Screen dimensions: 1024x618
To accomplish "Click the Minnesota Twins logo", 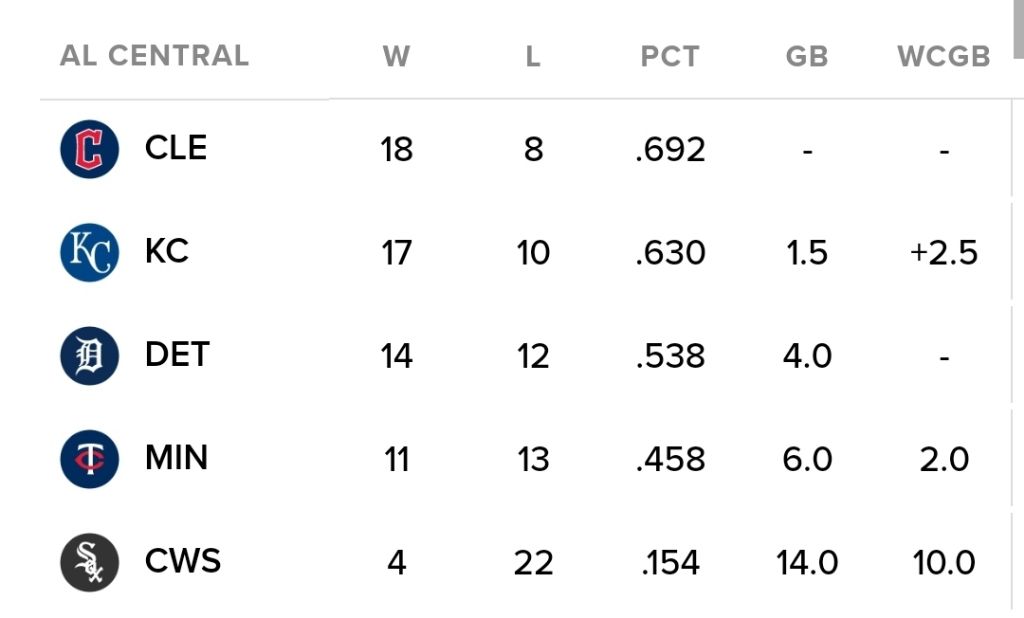I will [89, 459].
